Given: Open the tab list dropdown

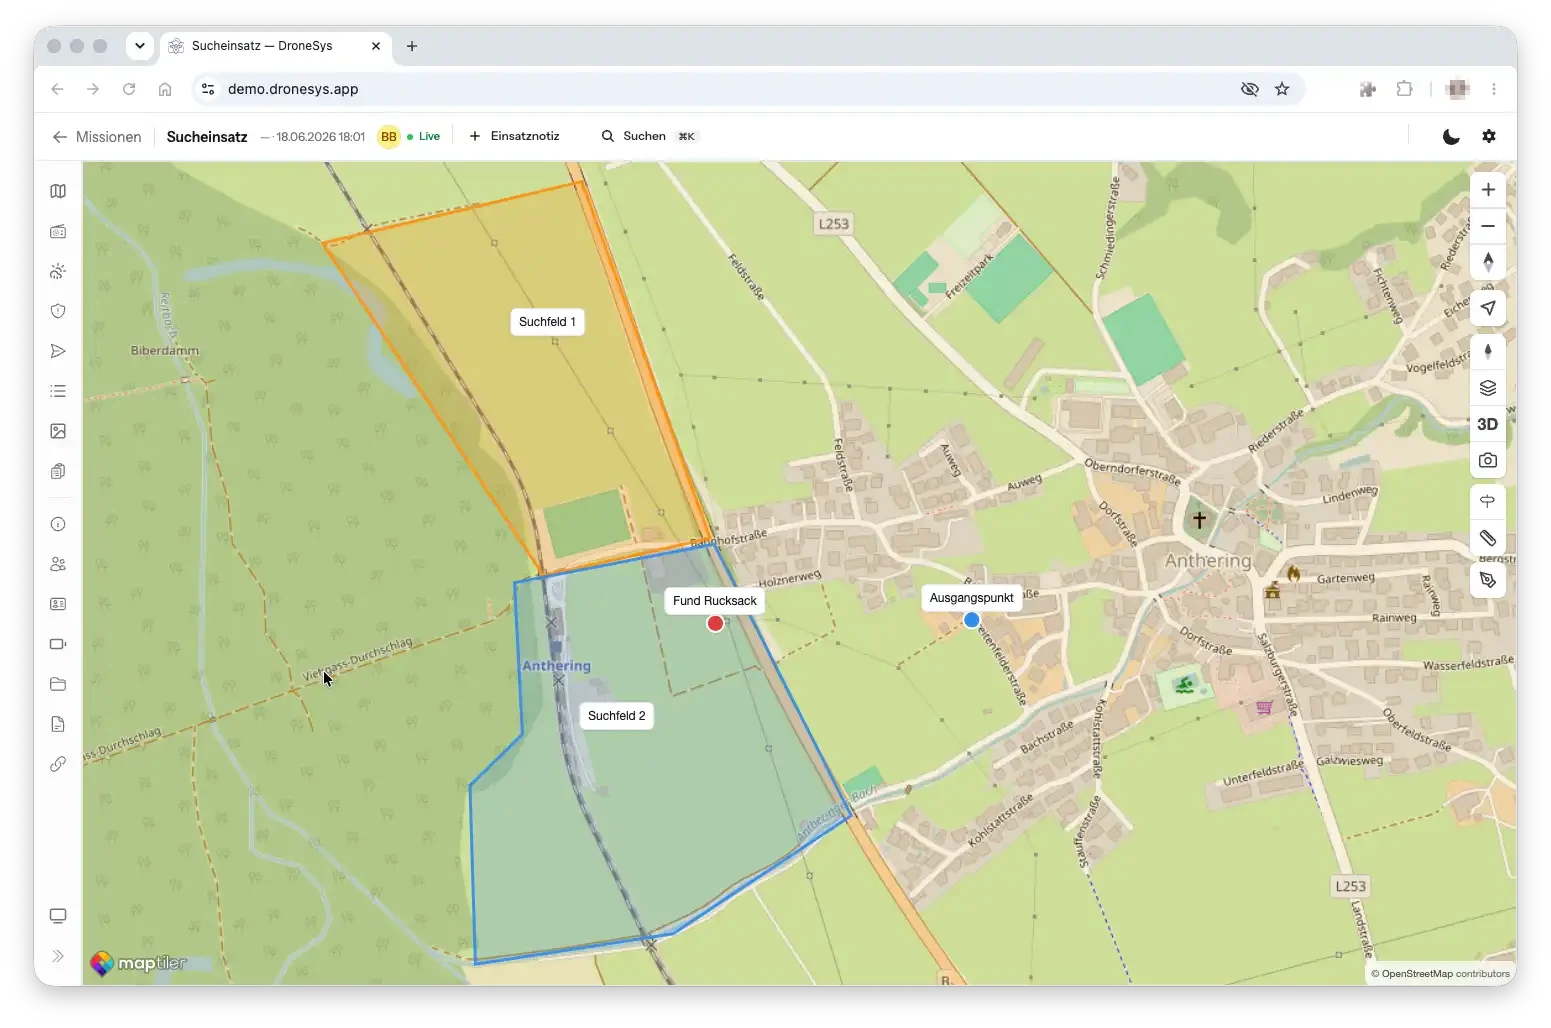Looking at the screenshot, I should pos(140,46).
